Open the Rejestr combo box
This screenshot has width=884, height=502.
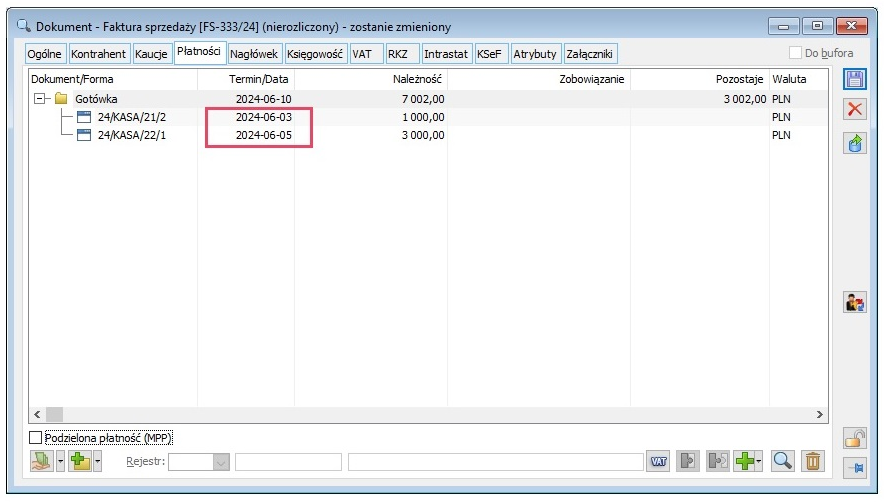[x=199, y=462]
